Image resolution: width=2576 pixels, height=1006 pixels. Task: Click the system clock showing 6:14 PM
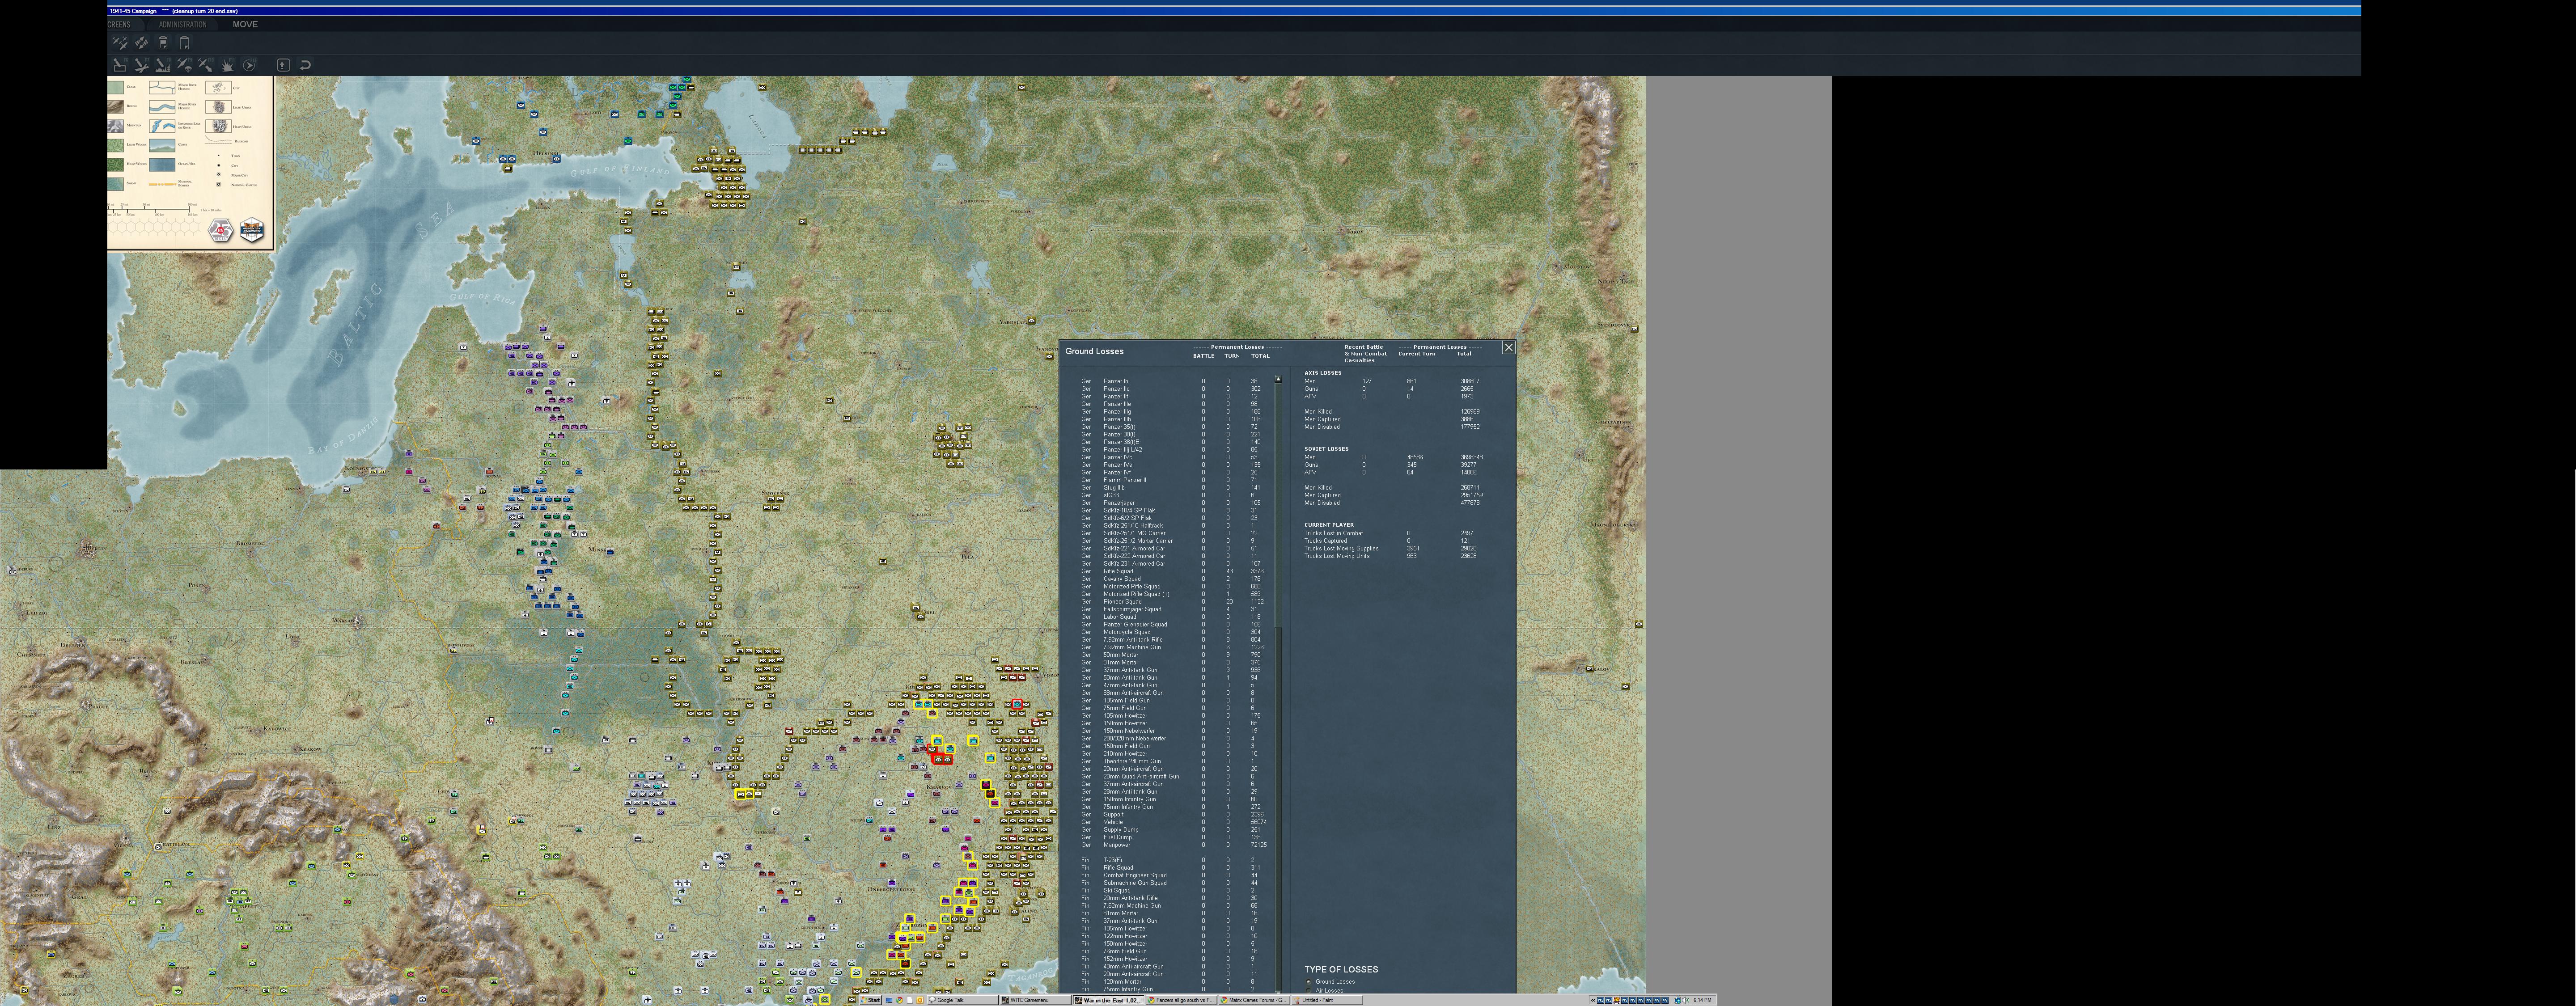[1702, 1000]
